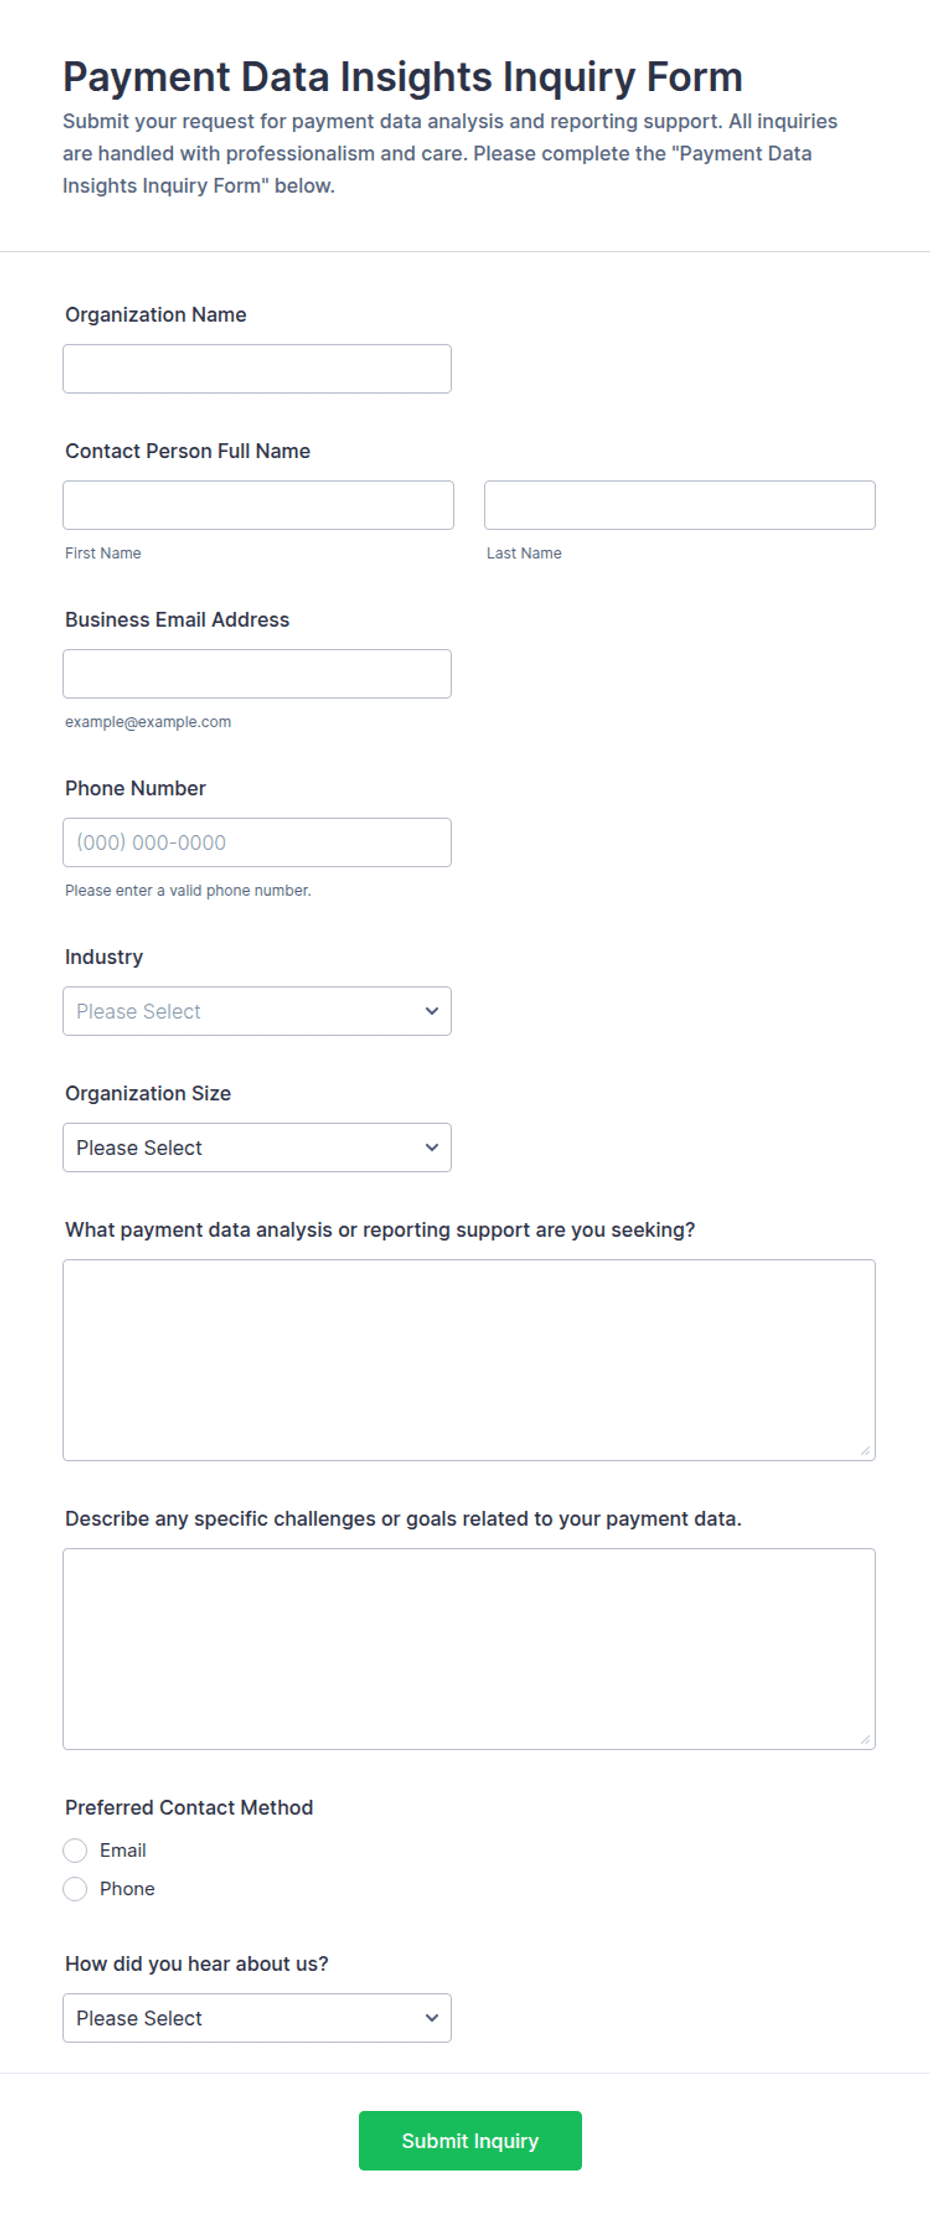Click the Industry dropdown chevron arrow
930x2220 pixels.
[432, 1011]
